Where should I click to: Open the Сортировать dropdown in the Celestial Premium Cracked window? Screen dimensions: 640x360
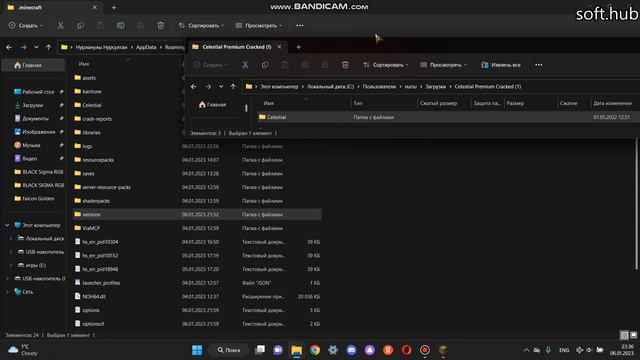(x=386, y=65)
